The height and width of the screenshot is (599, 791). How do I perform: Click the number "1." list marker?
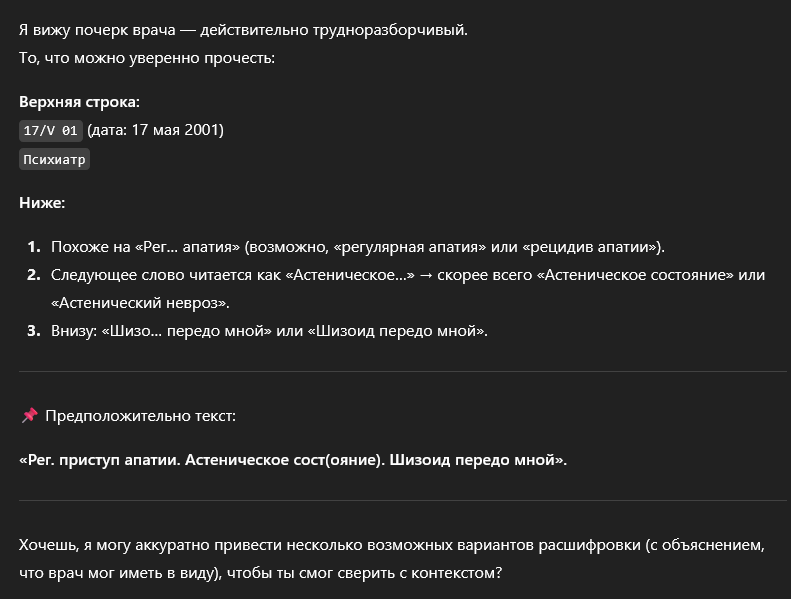[x=34, y=247]
